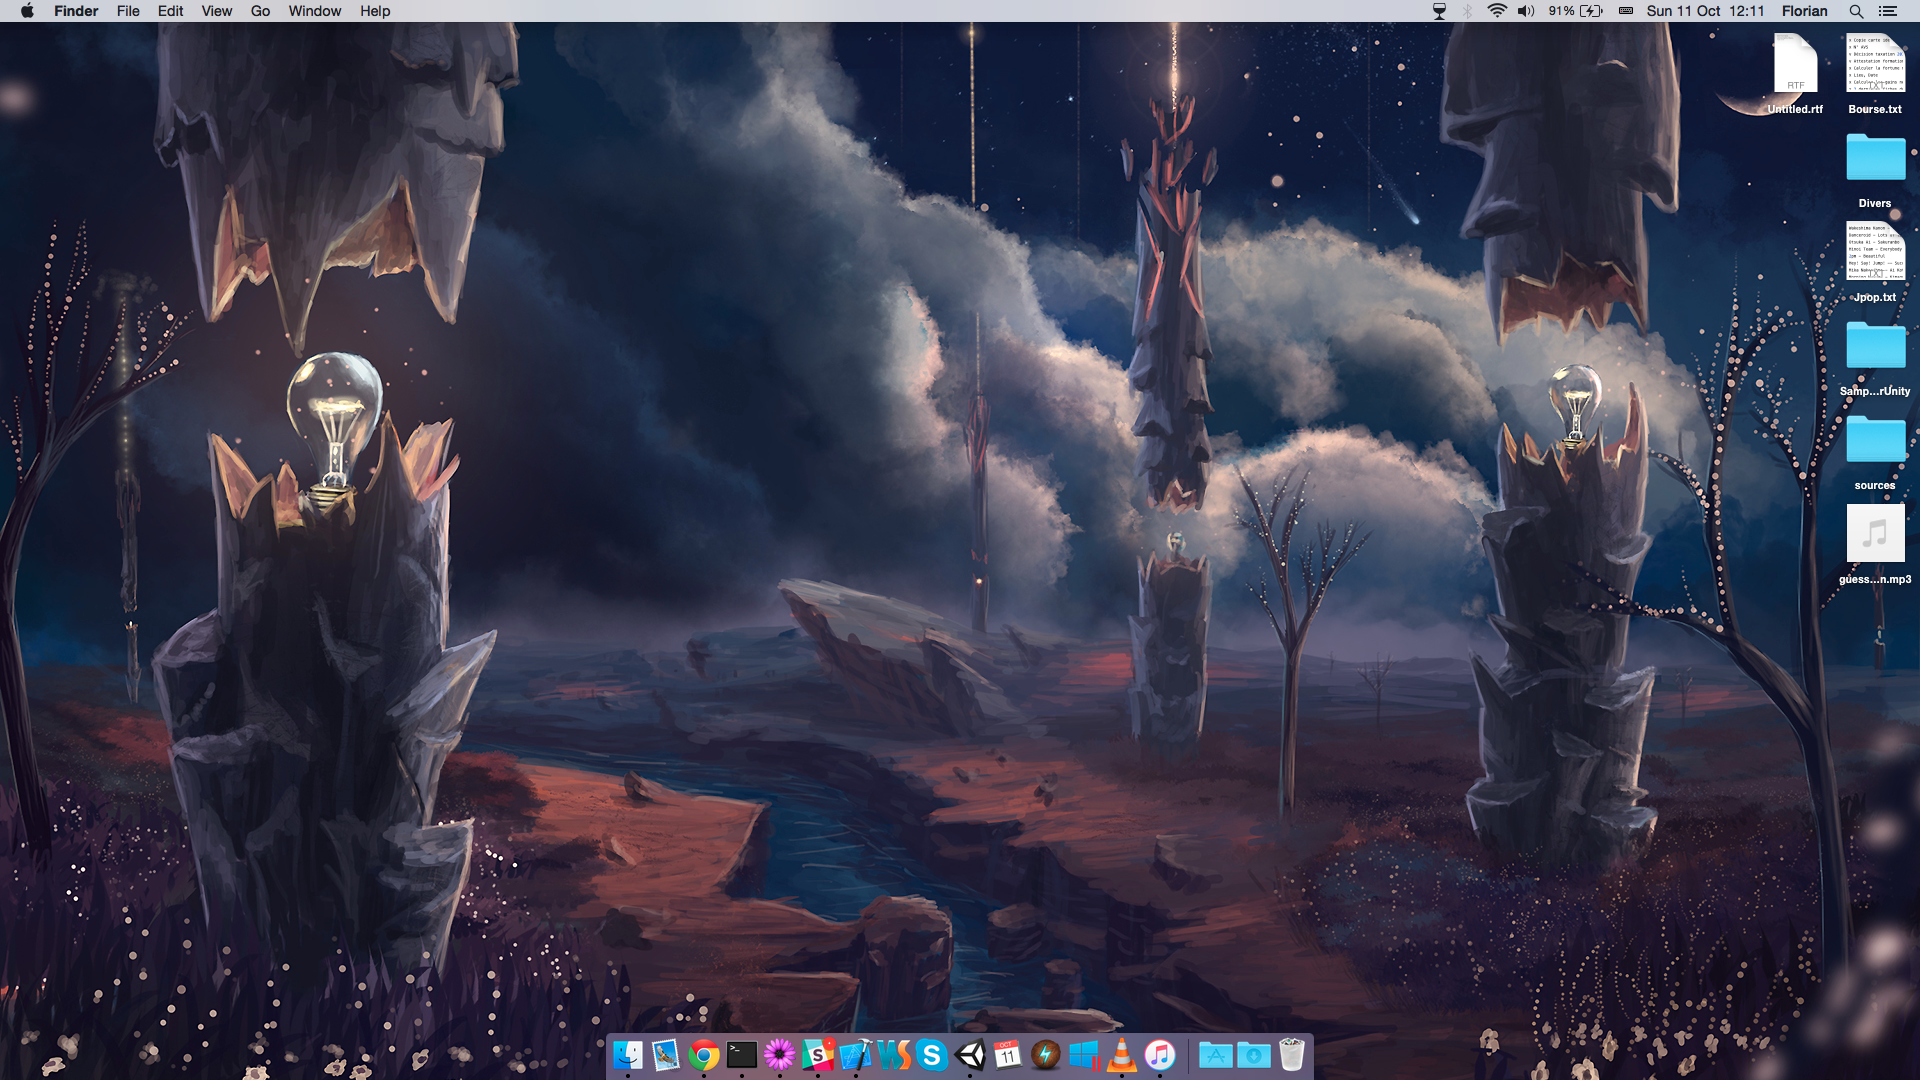Open Slack from the dock
The height and width of the screenshot is (1080, 1920).
[818, 1055]
